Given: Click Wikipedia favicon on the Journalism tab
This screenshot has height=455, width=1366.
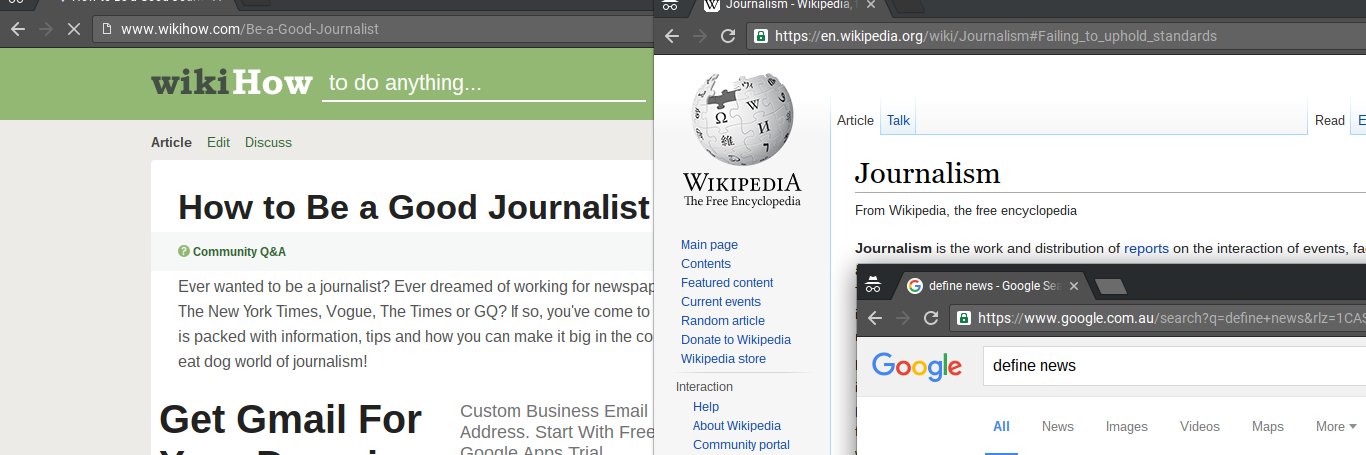Looking at the screenshot, I should pyautogui.click(x=712, y=5).
